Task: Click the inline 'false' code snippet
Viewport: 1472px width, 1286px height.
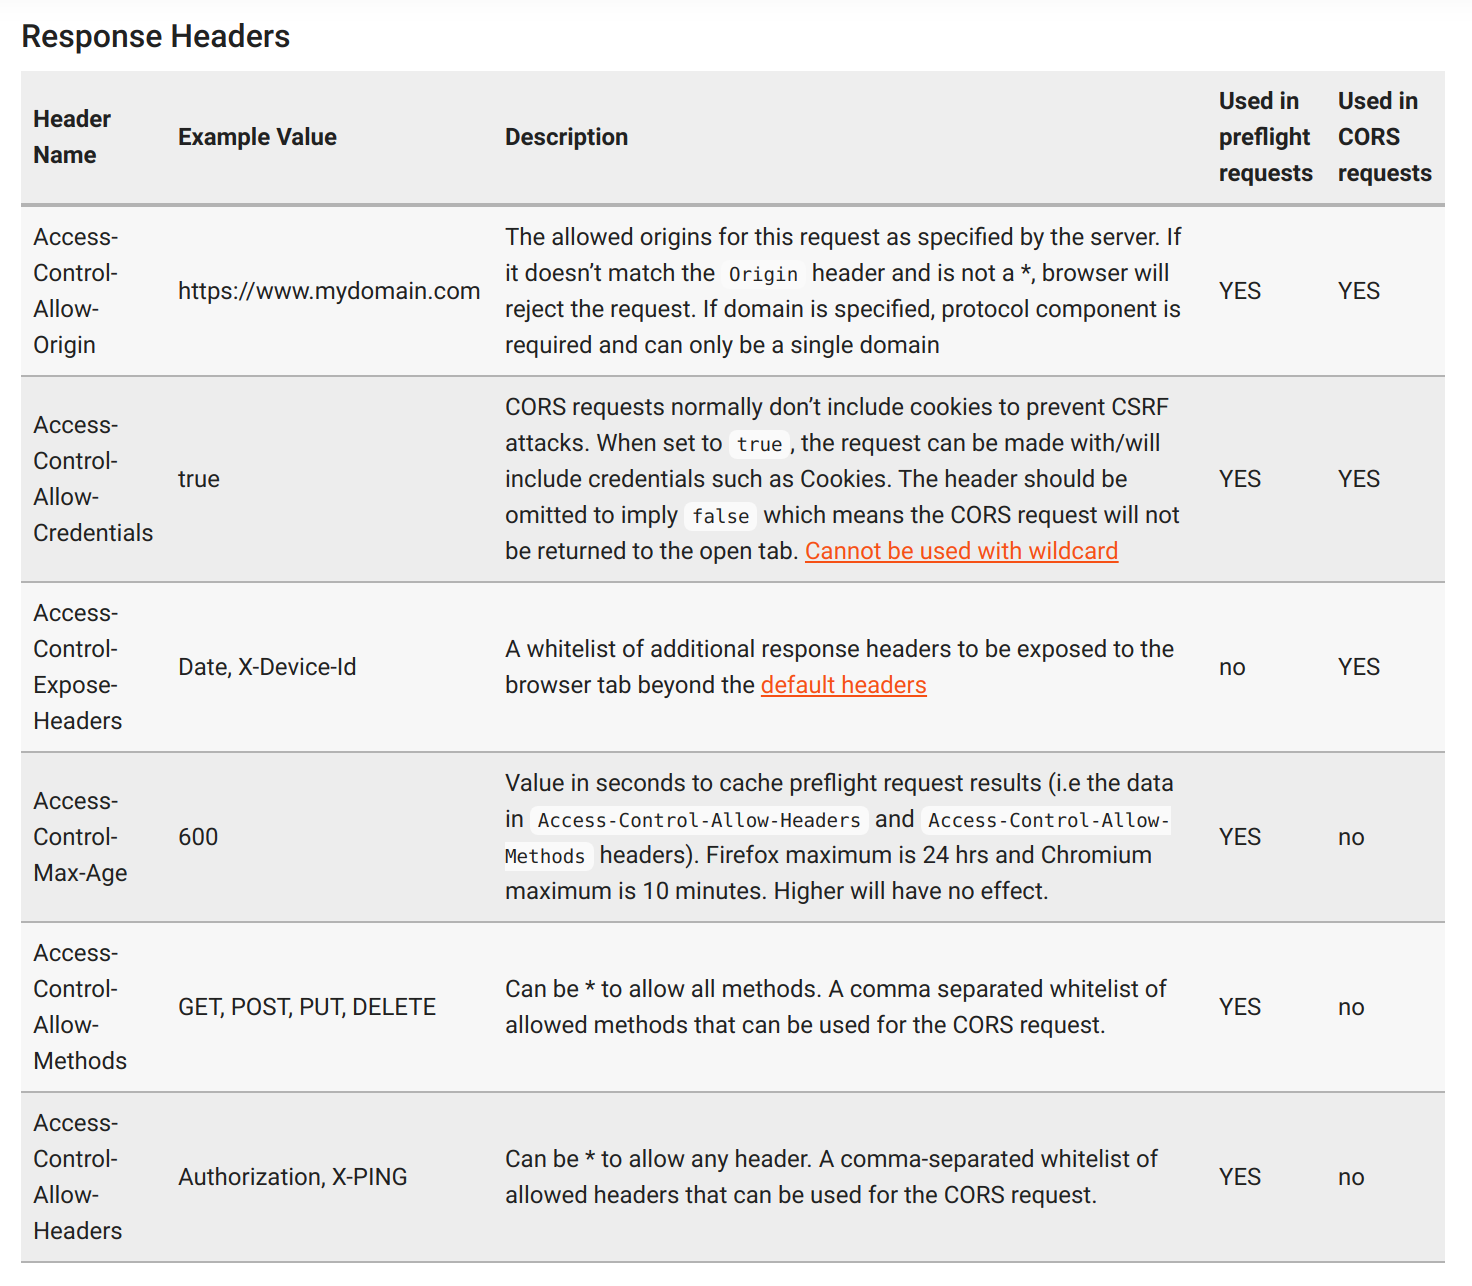Action: (x=720, y=516)
